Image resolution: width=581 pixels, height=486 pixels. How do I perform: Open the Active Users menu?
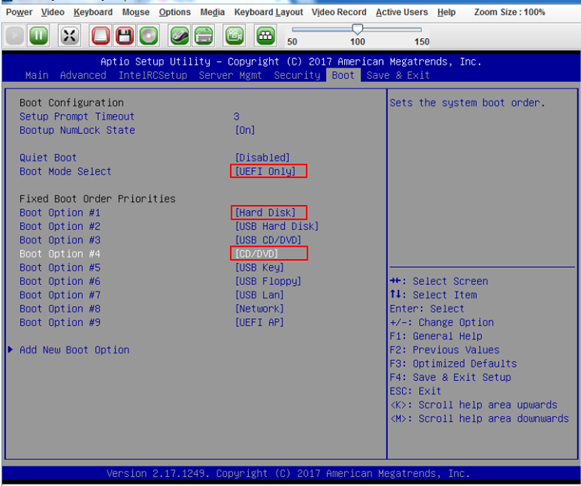[402, 12]
